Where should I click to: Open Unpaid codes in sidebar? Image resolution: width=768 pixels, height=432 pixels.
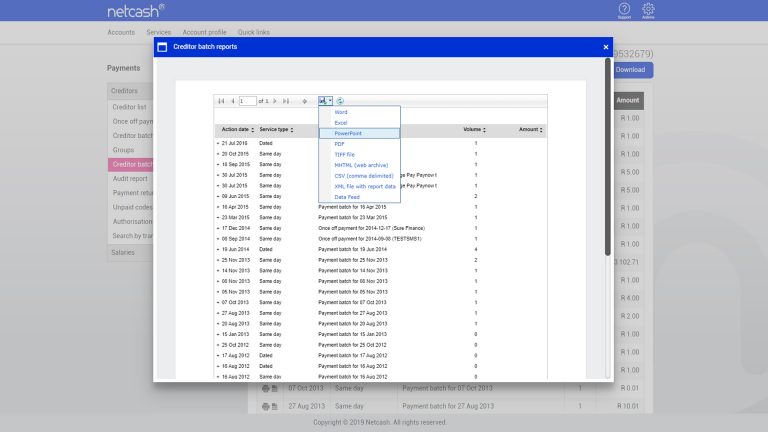pos(132,208)
